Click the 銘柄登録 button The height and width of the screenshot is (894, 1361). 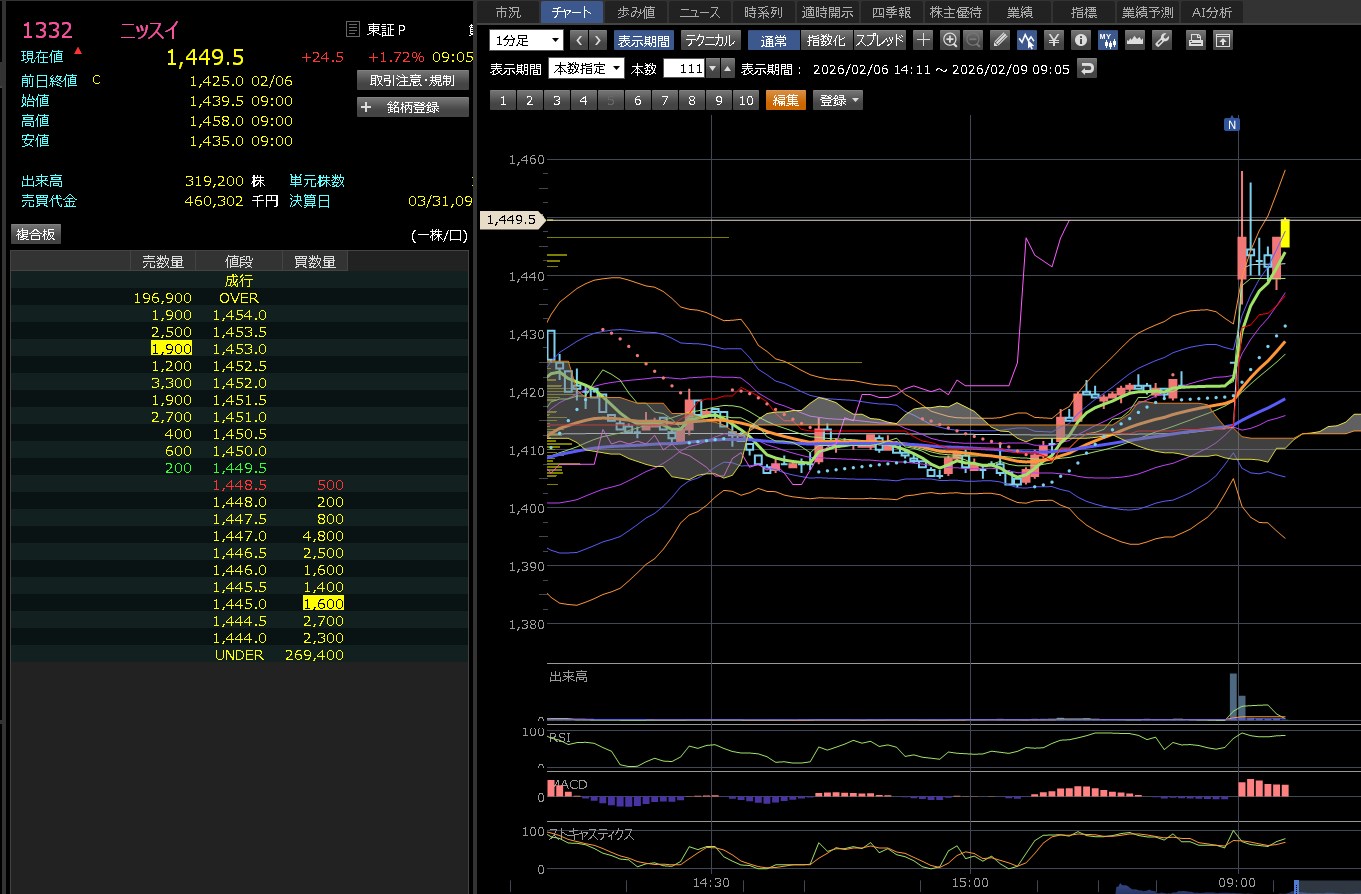(412, 107)
